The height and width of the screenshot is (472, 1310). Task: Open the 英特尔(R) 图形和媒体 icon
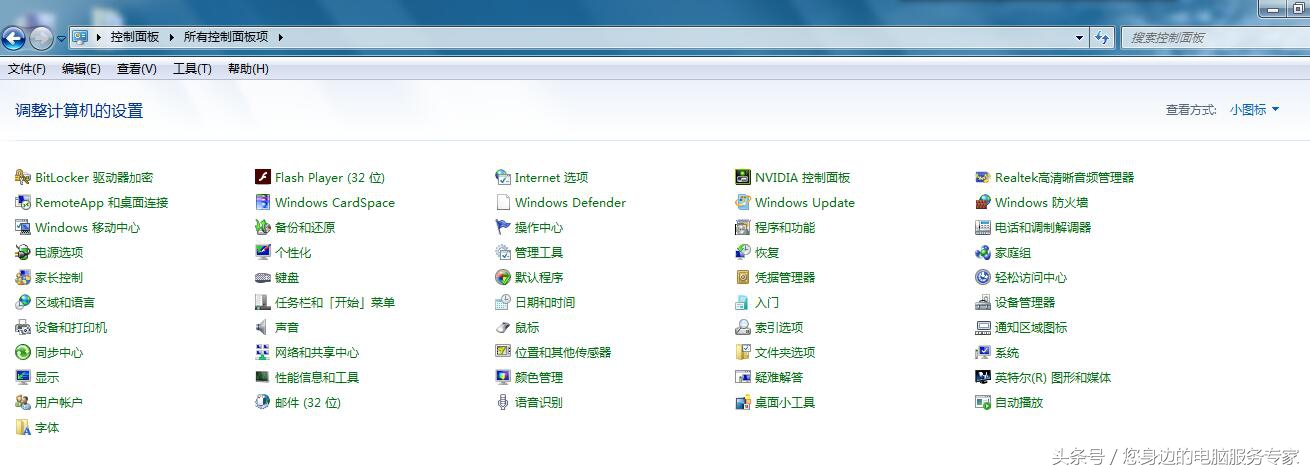[x=983, y=377]
